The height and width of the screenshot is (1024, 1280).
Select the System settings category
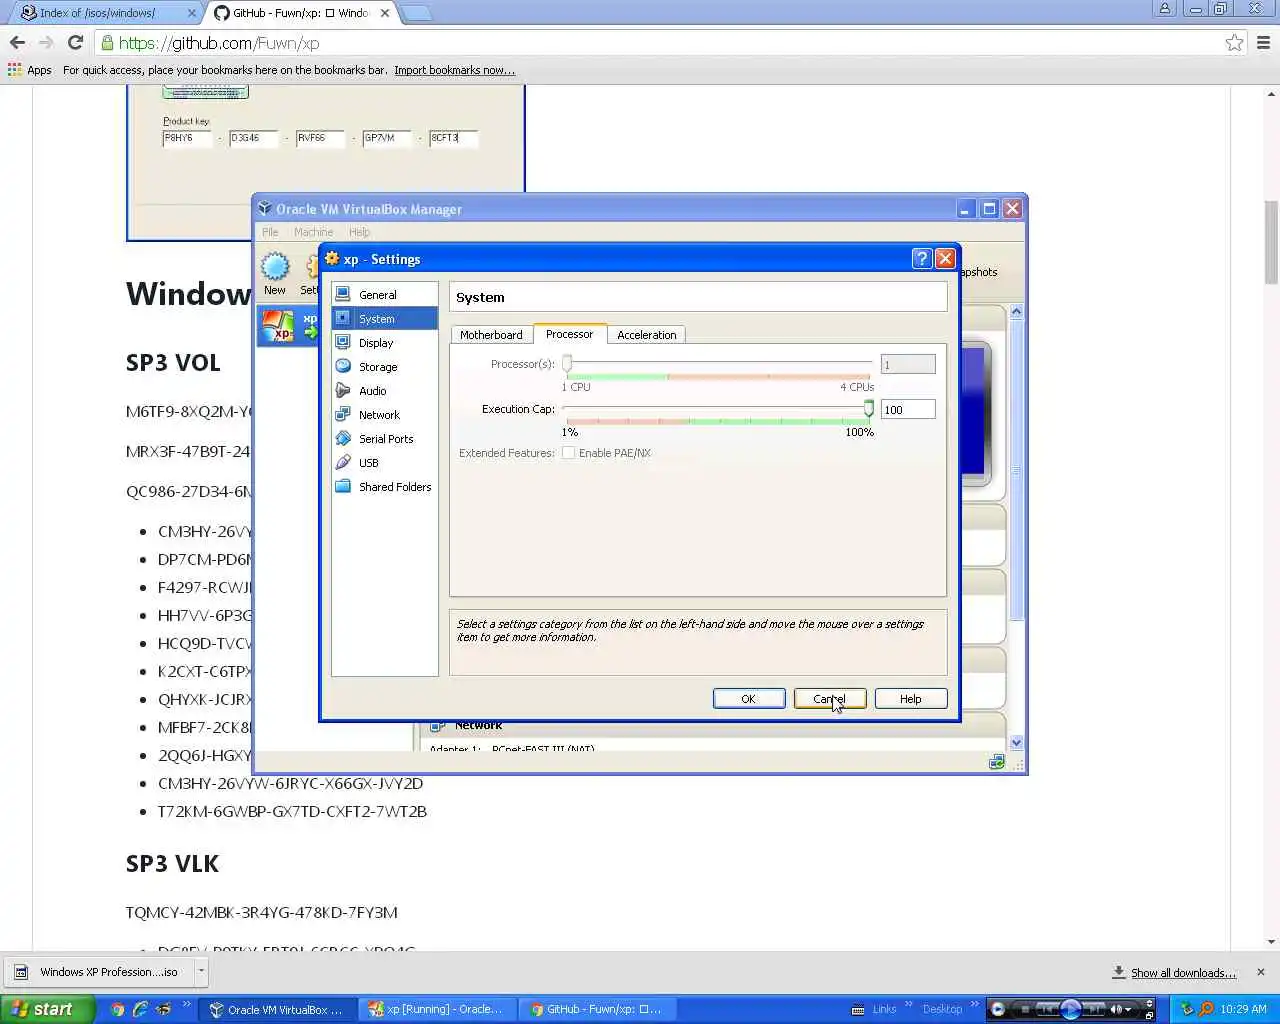(384, 319)
